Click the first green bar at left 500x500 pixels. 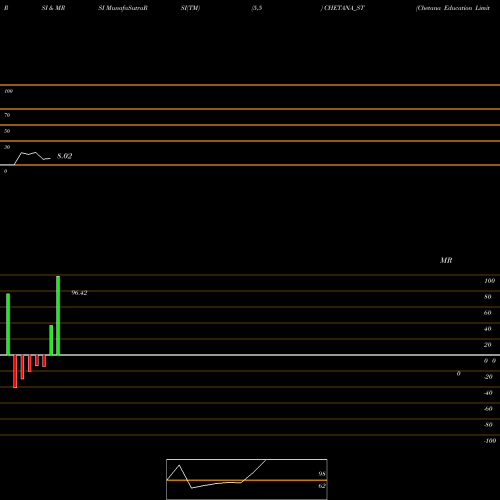(x=8, y=324)
